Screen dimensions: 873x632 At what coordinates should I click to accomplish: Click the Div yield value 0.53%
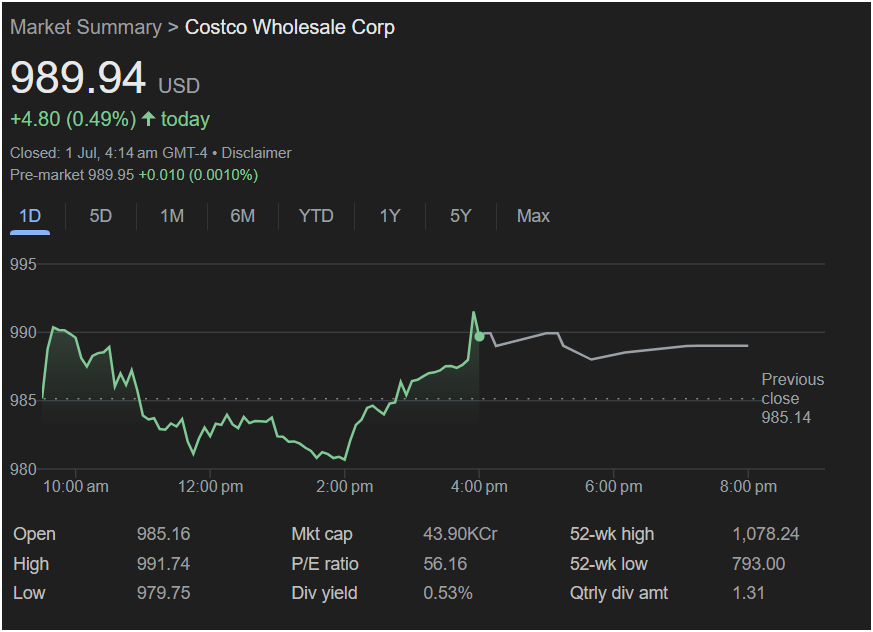click(448, 593)
